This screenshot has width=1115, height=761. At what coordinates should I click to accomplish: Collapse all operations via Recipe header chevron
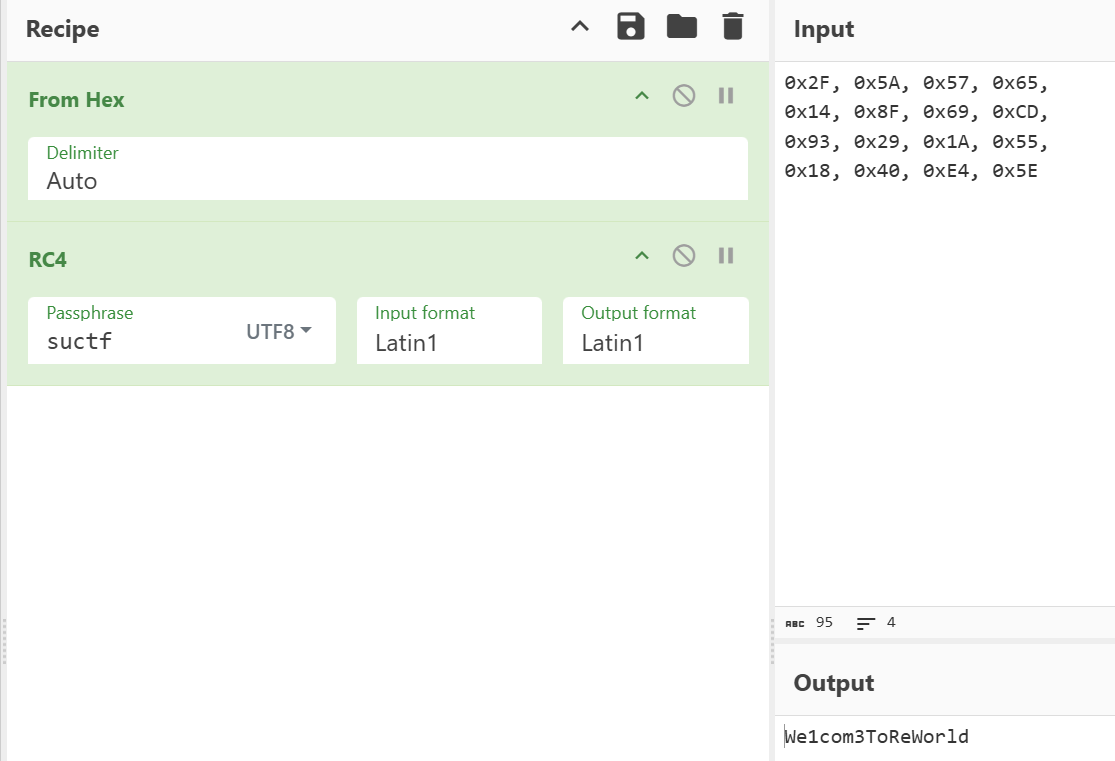coord(580,27)
